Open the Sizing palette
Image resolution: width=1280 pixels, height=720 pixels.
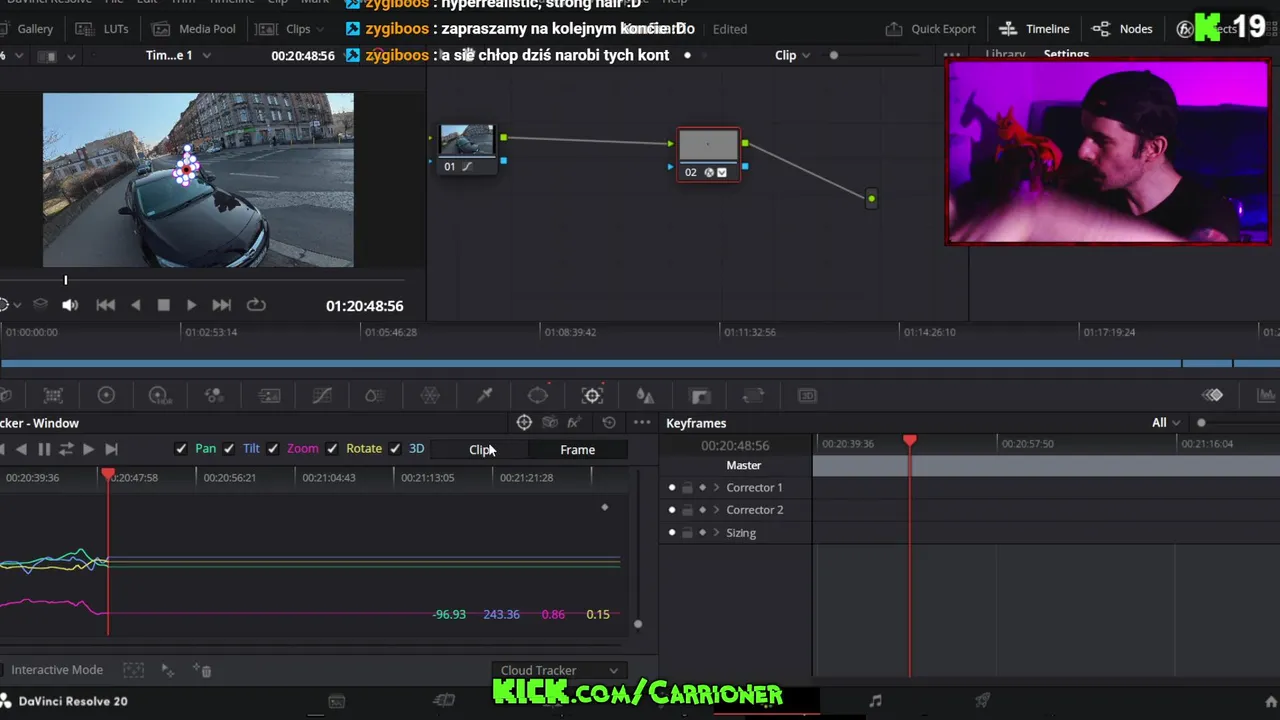tap(753, 396)
